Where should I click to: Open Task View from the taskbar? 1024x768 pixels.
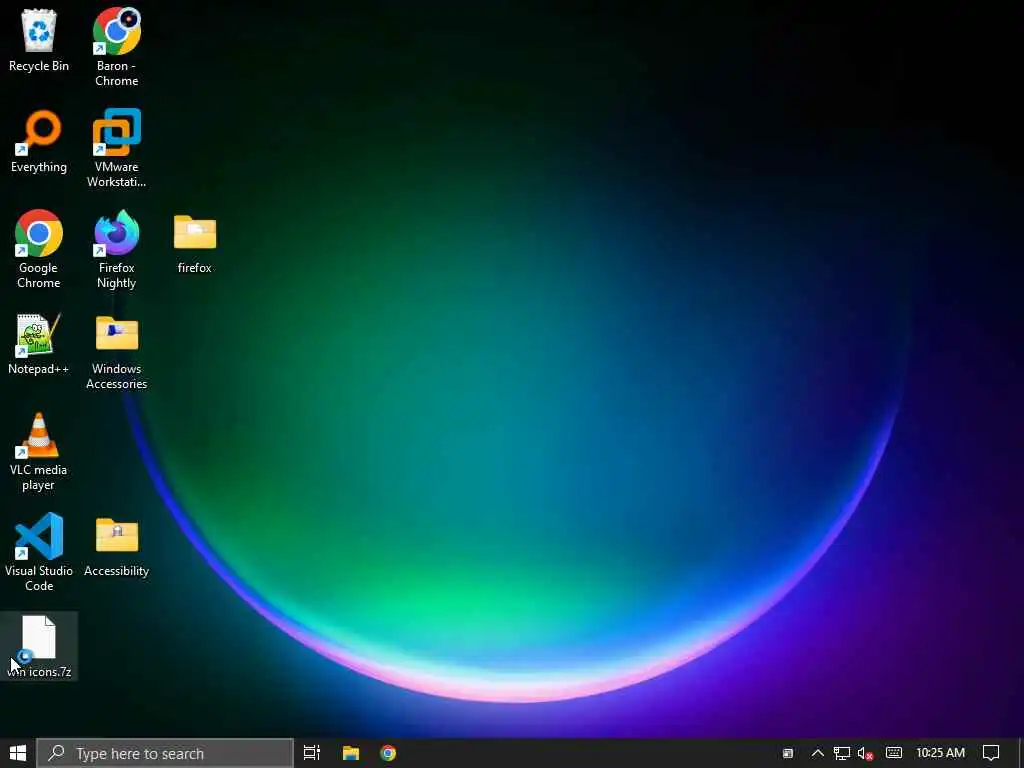click(312, 753)
